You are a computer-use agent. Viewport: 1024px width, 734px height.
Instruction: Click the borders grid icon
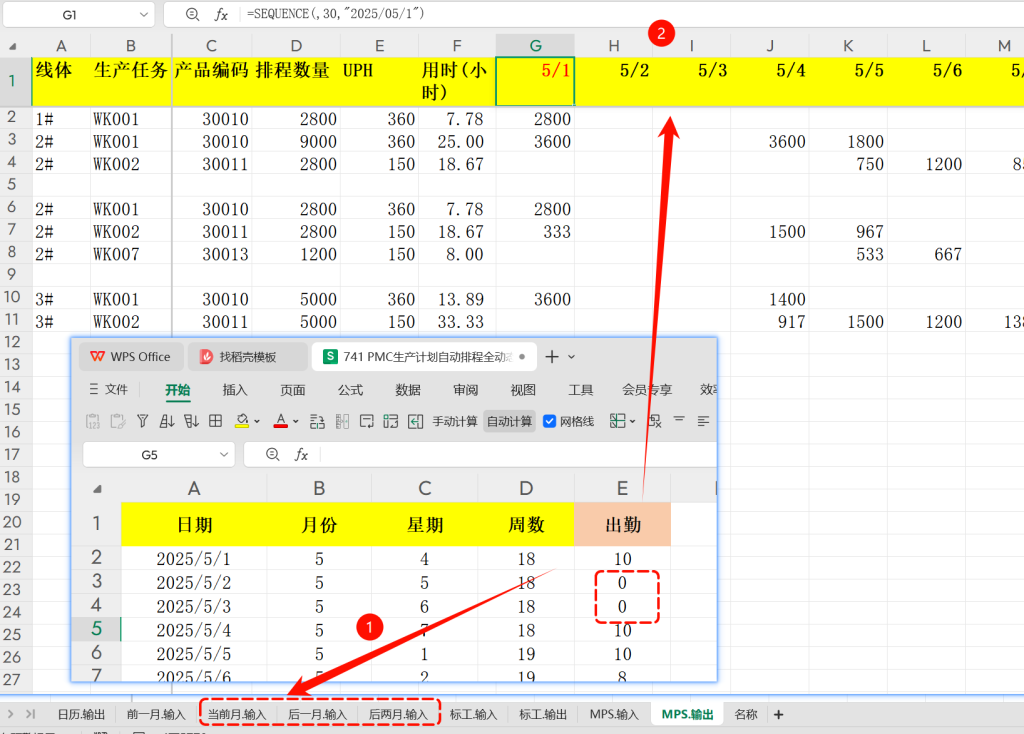coord(216,421)
